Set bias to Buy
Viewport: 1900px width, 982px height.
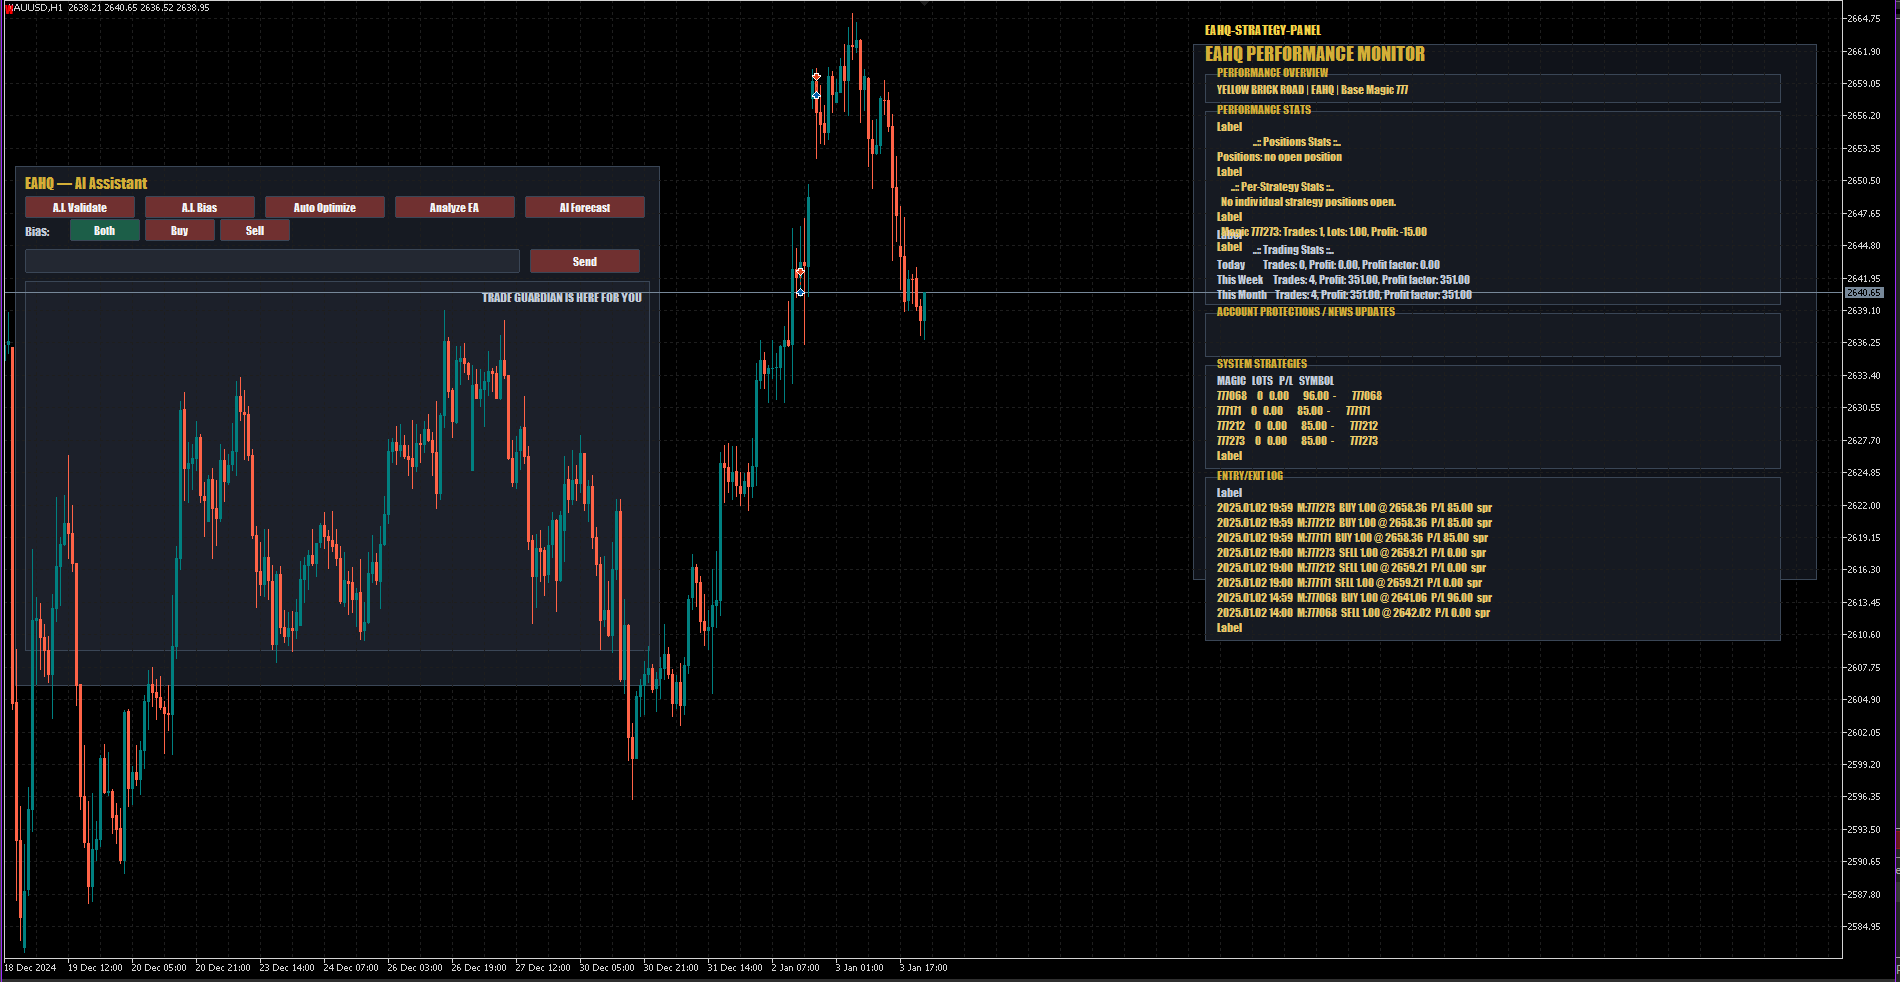click(180, 231)
